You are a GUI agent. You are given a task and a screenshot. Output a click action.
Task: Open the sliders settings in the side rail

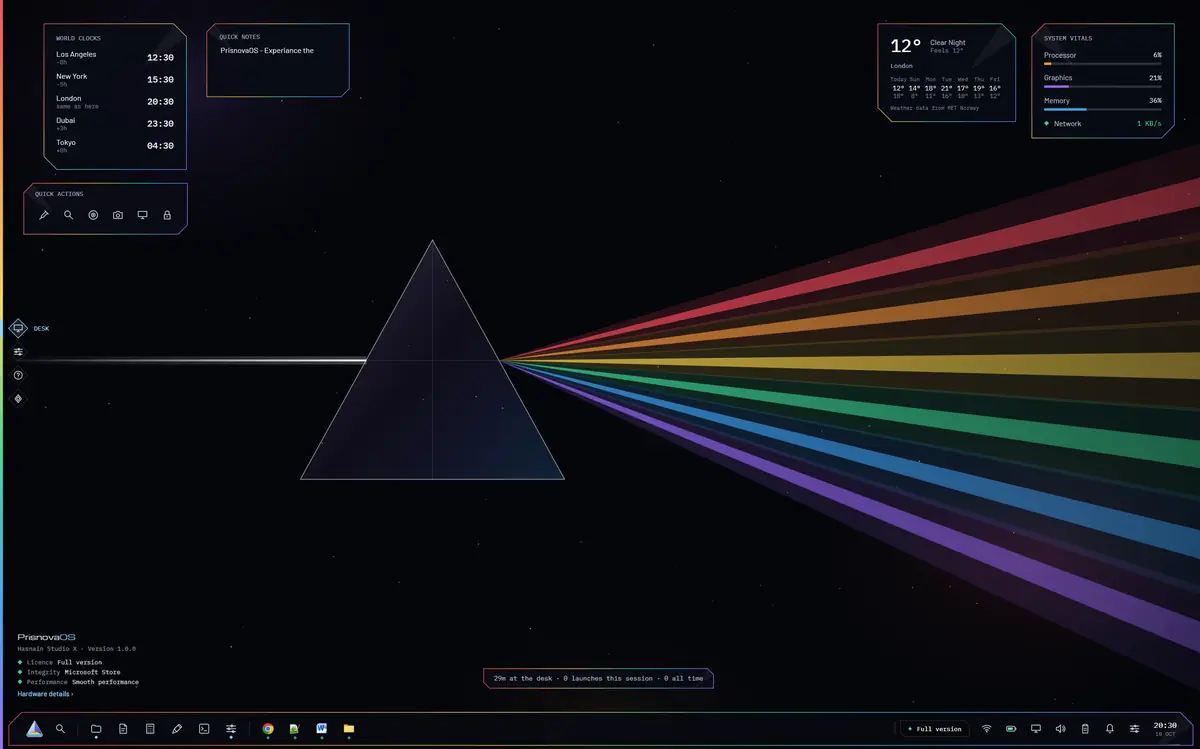coord(18,352)
